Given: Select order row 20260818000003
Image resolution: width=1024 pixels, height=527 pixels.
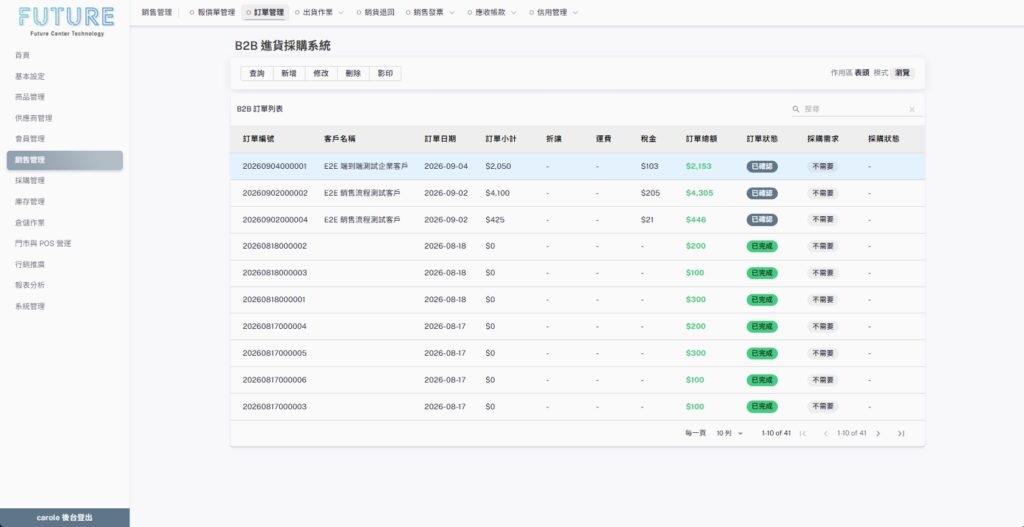Looking at the screenshot, I should [x=577, y=273].
